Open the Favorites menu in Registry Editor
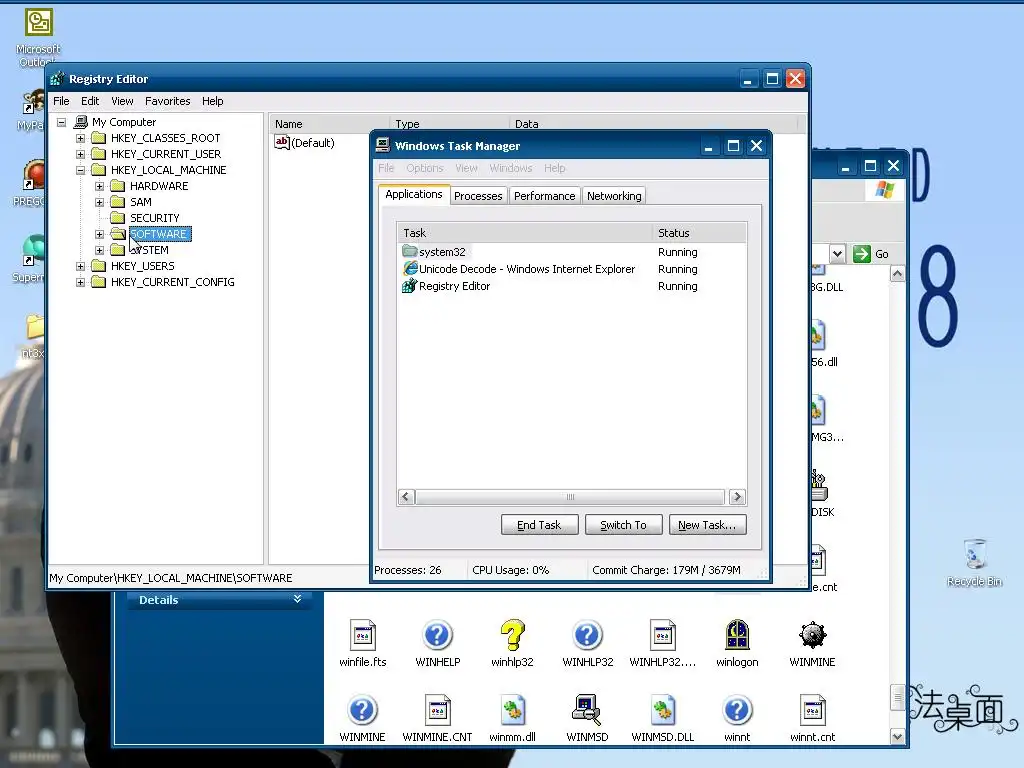The width and height of the screenshot is (1024, 768). click(x=168, y=101)
